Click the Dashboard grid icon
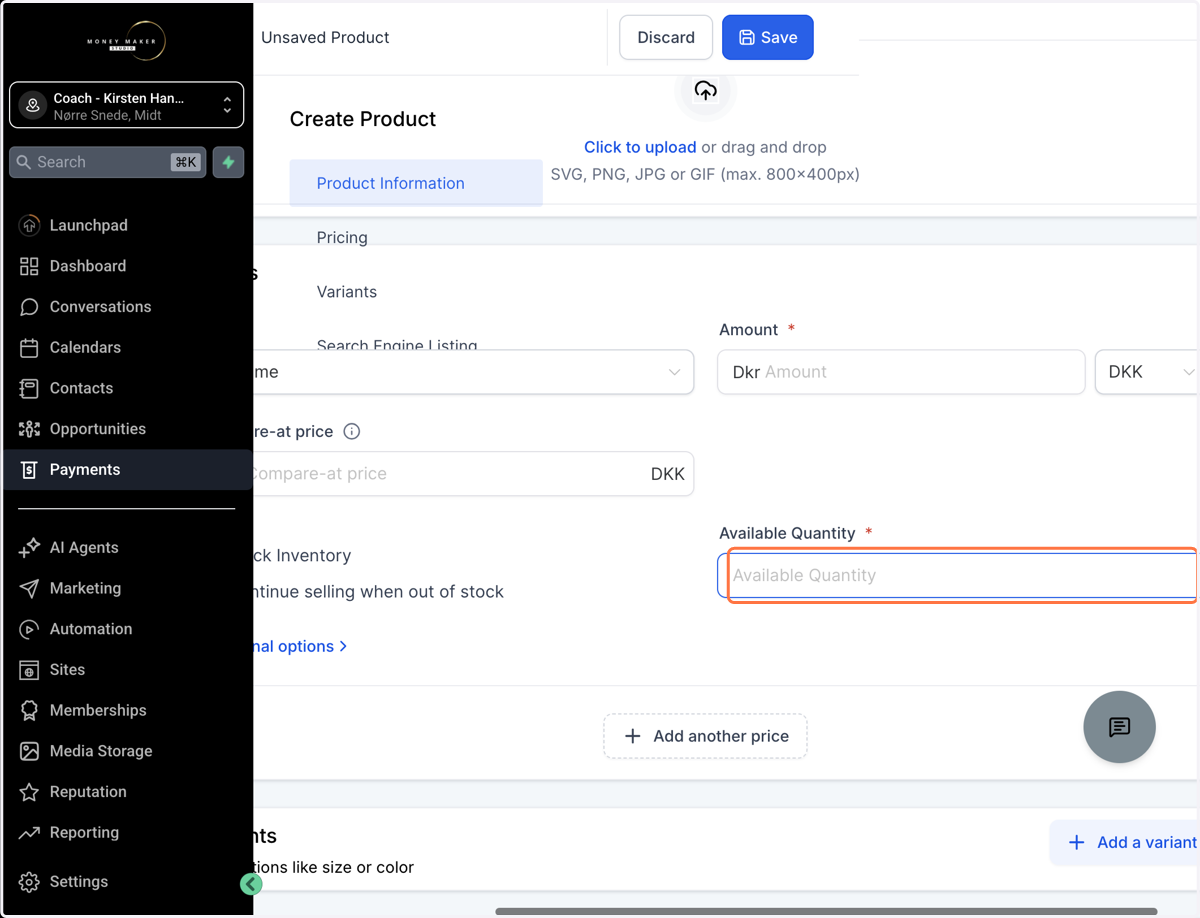The width and height of the screenshot is (1200, 918). [29, 266]
